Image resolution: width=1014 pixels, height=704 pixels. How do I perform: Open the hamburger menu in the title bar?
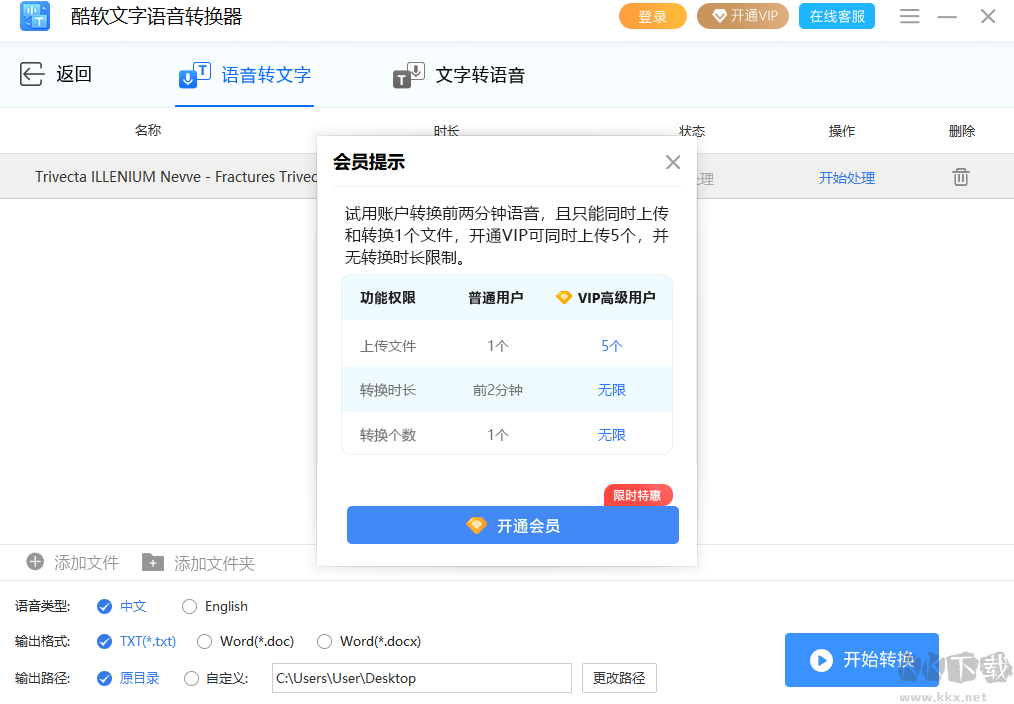point(909,16)
